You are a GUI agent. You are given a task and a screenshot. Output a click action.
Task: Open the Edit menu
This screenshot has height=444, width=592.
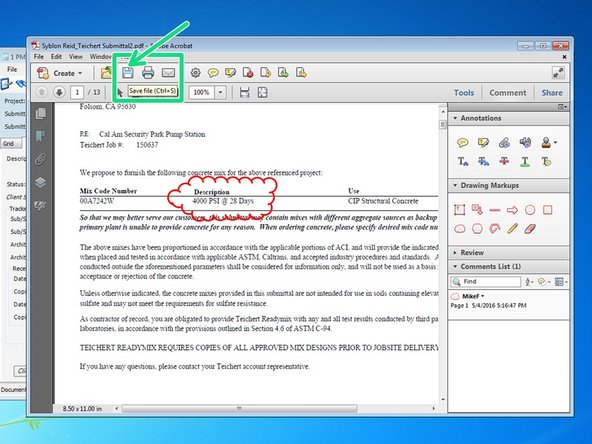56,57
